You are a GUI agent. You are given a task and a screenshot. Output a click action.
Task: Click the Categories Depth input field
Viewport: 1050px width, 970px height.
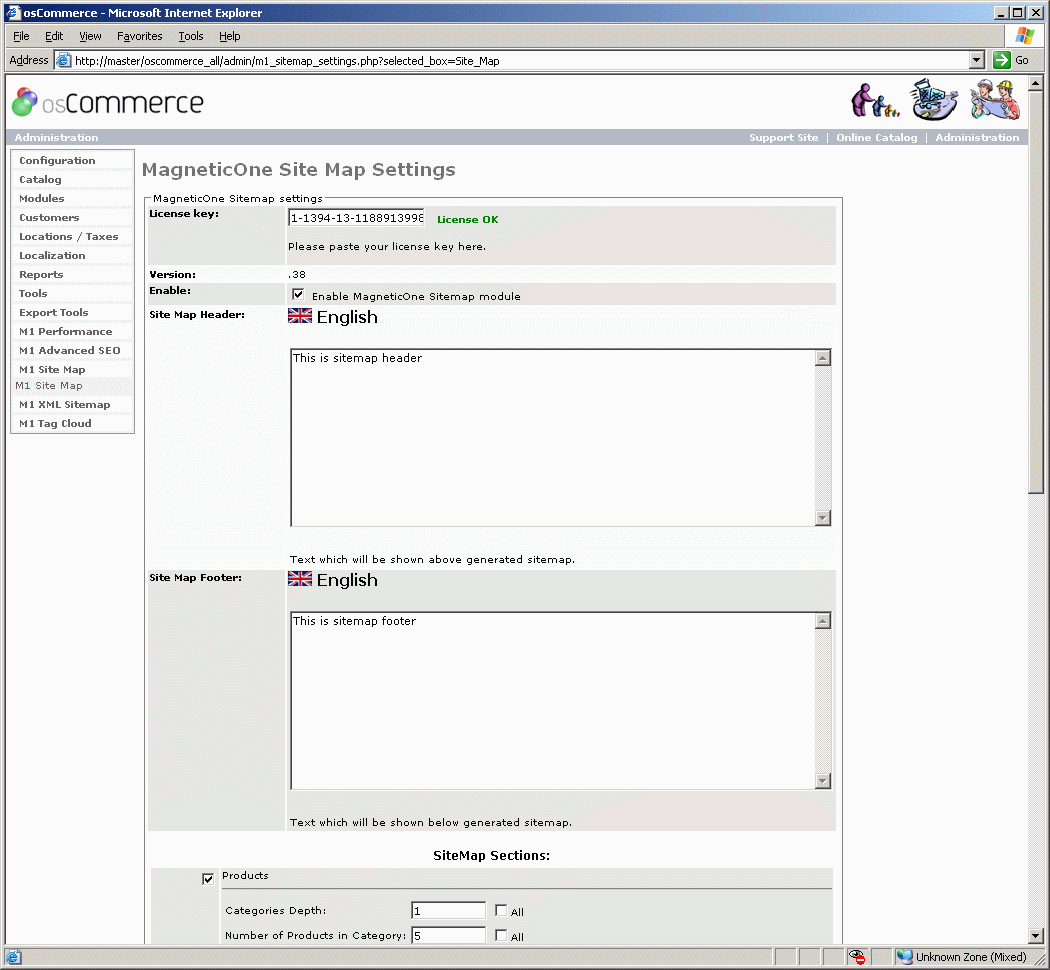tap(448, 910)
